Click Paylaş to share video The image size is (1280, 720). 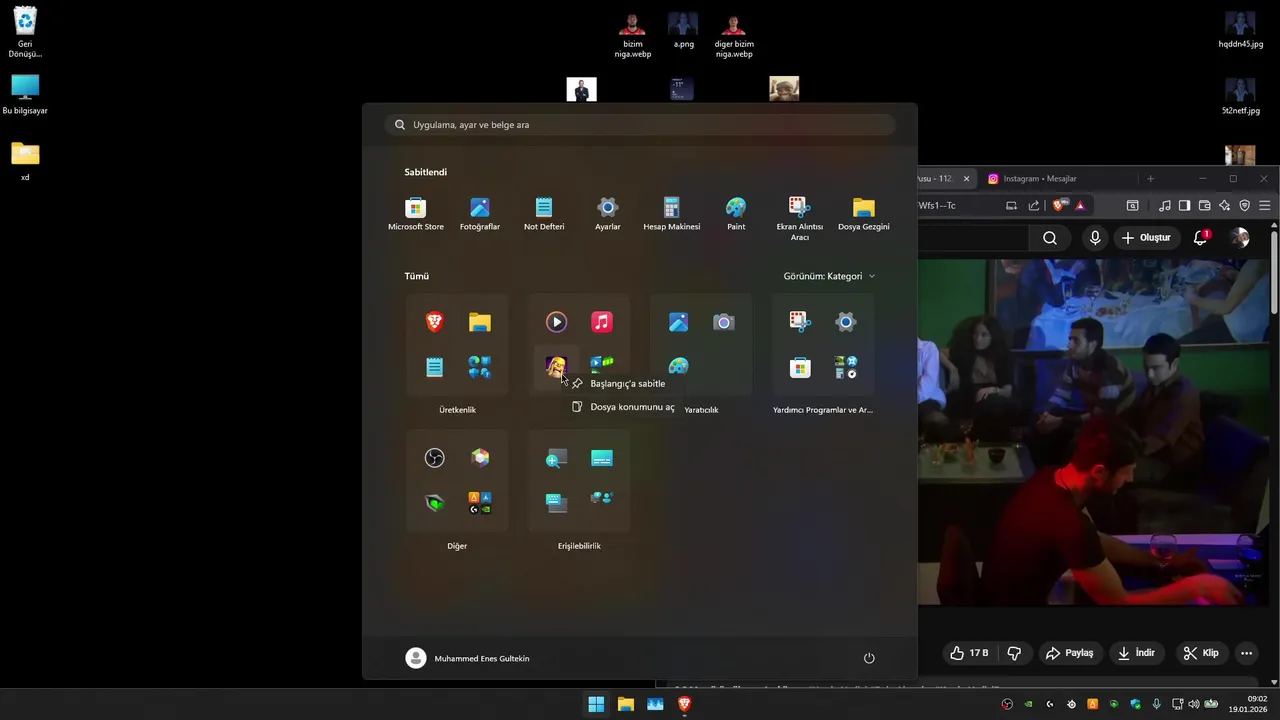(x=1069, y=653)
